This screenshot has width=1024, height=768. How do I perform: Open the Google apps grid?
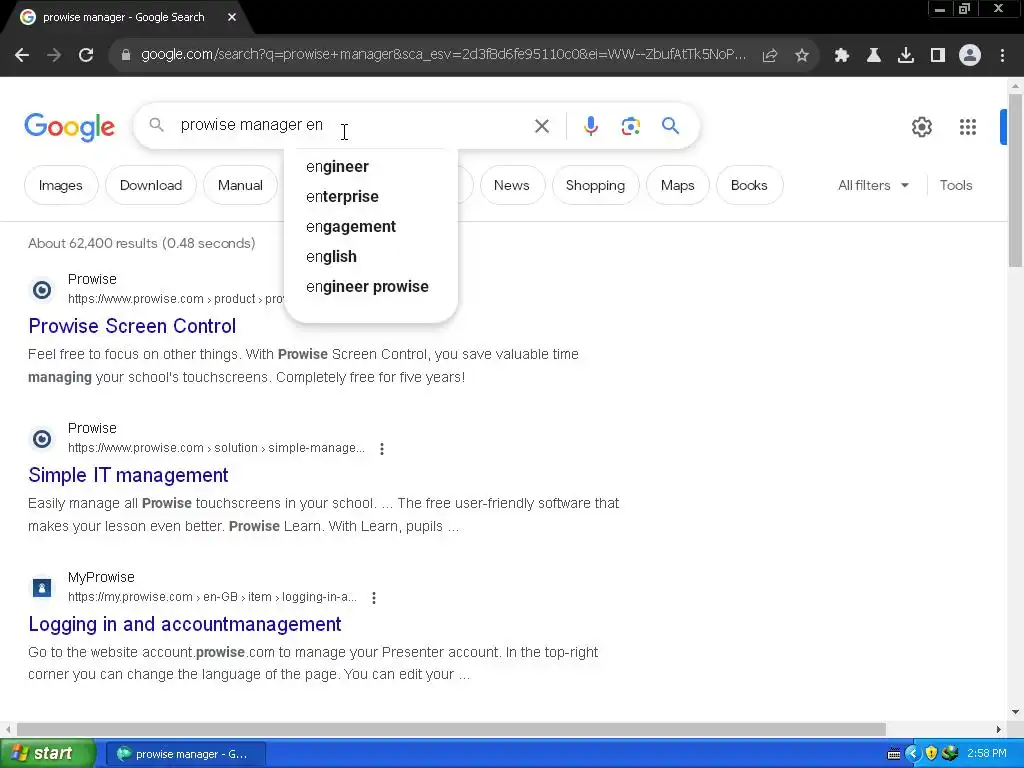click(x=968, y=127)
